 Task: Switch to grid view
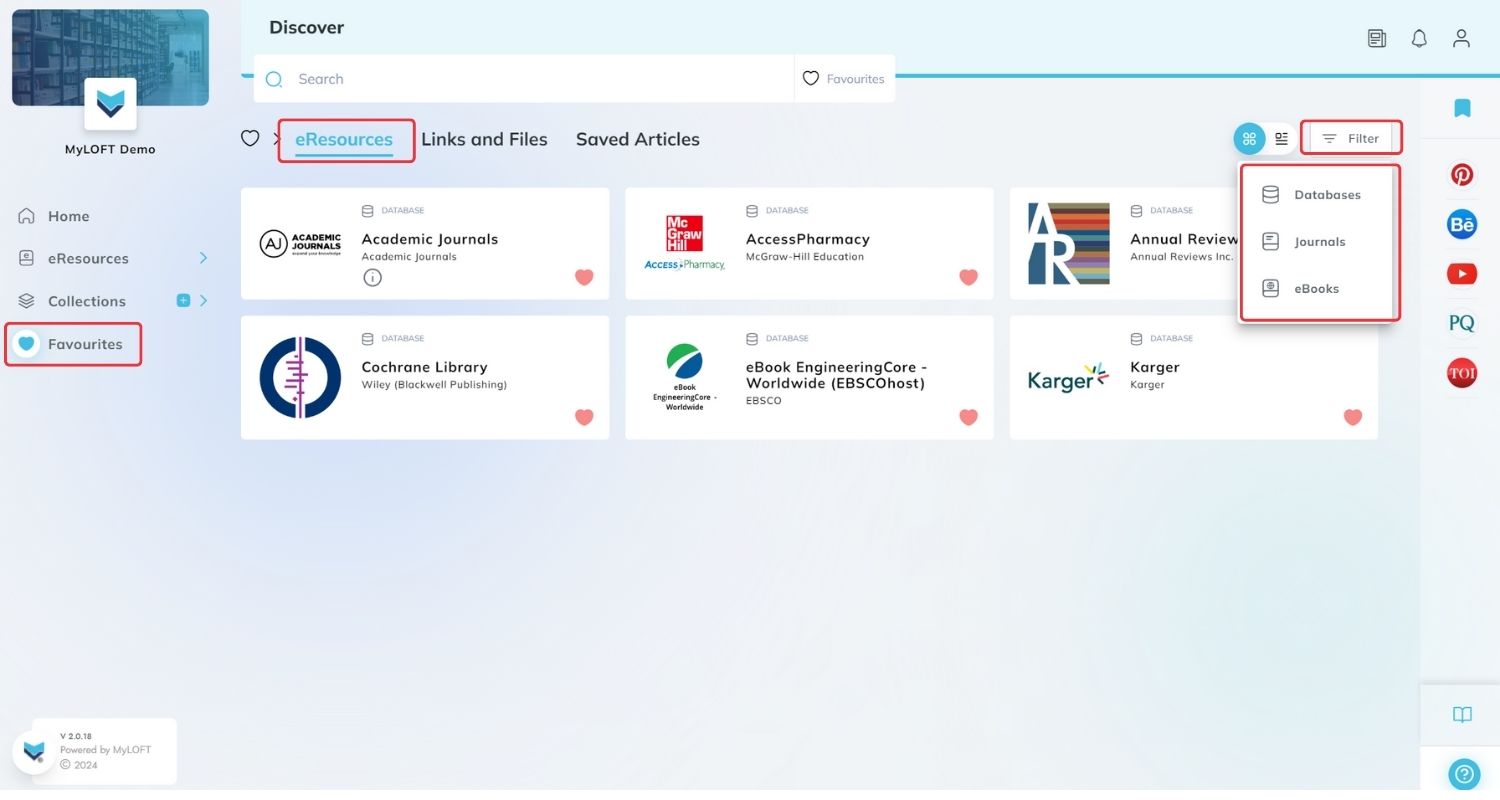point(1249,139)
